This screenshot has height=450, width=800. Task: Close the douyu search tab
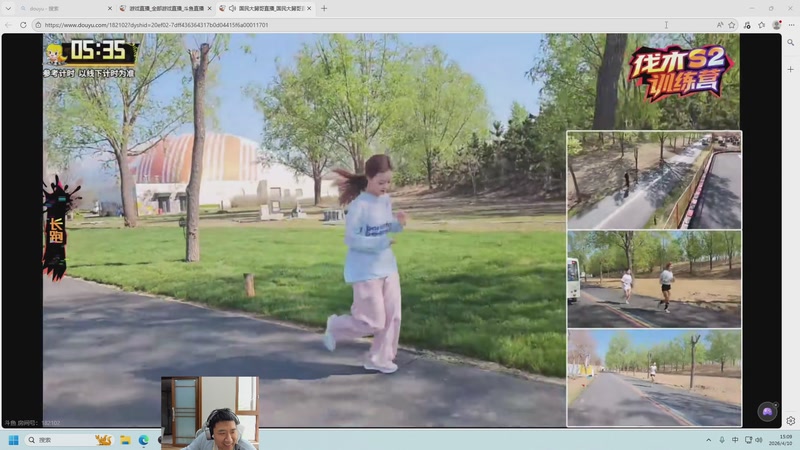pos(110,8)
